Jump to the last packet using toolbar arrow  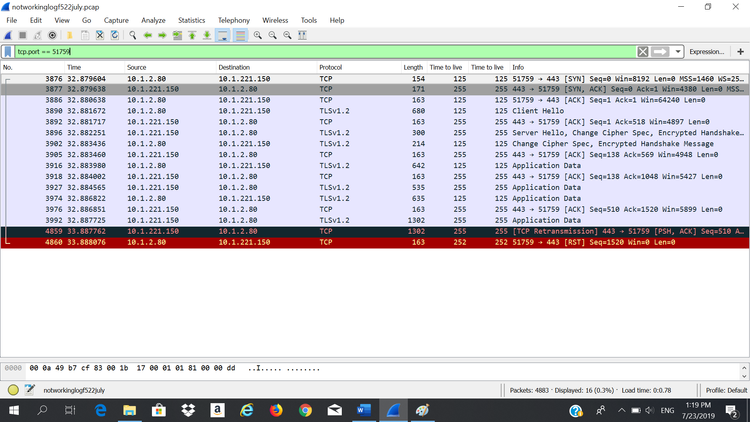pyautogui.click(x=206, y=35)
